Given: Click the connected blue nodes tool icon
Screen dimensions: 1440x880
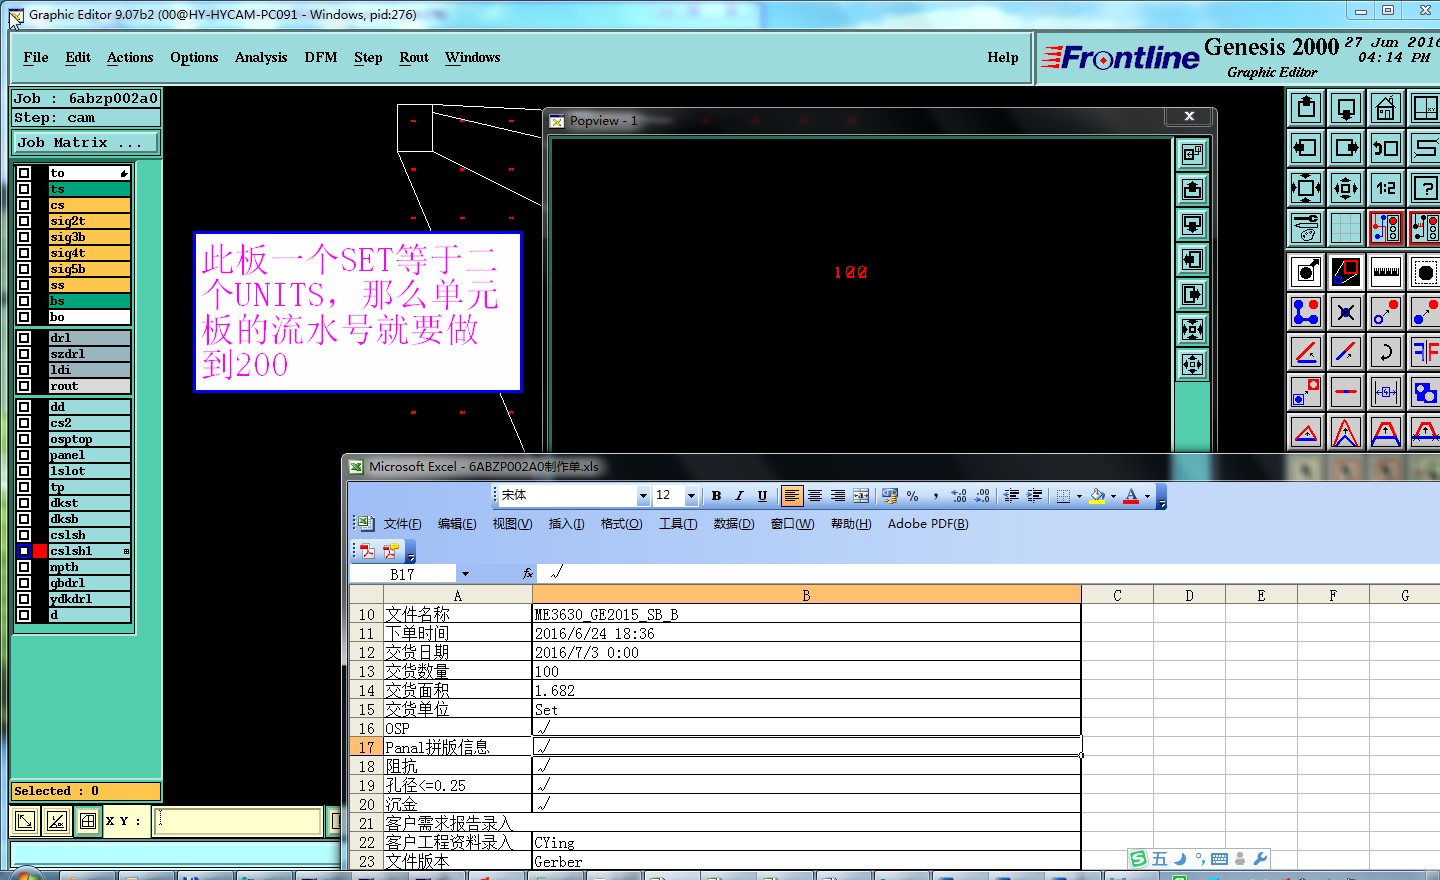Looking at the screenshot, I should point(1306,312).
